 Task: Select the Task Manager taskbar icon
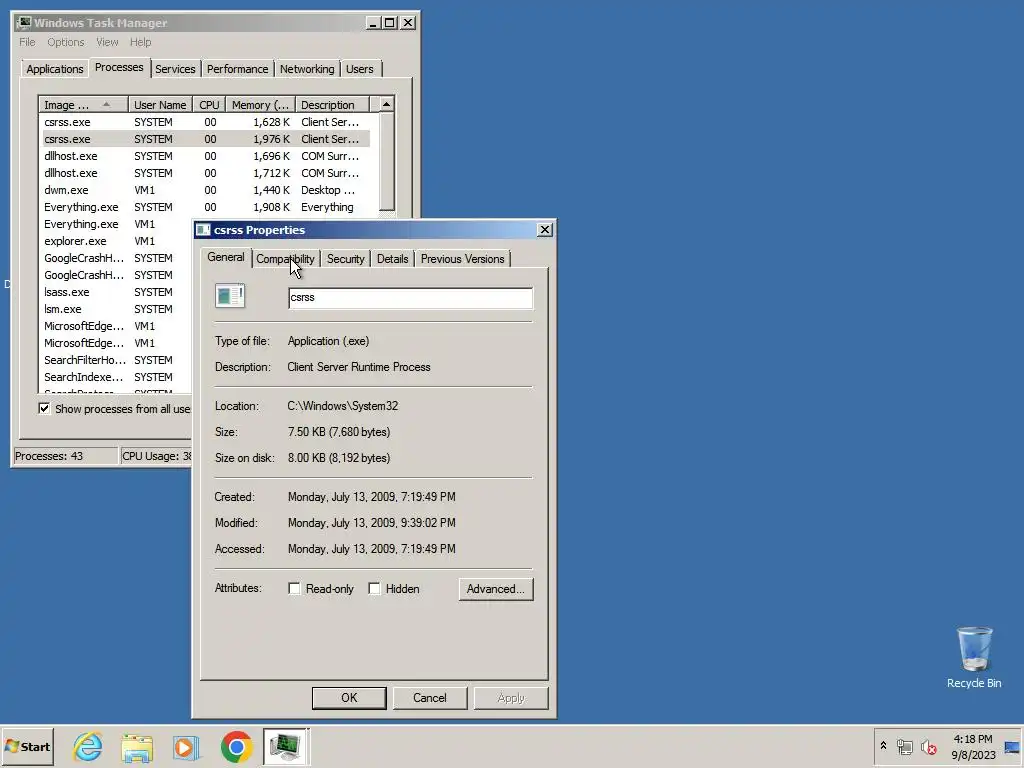[x=286, y=746]
